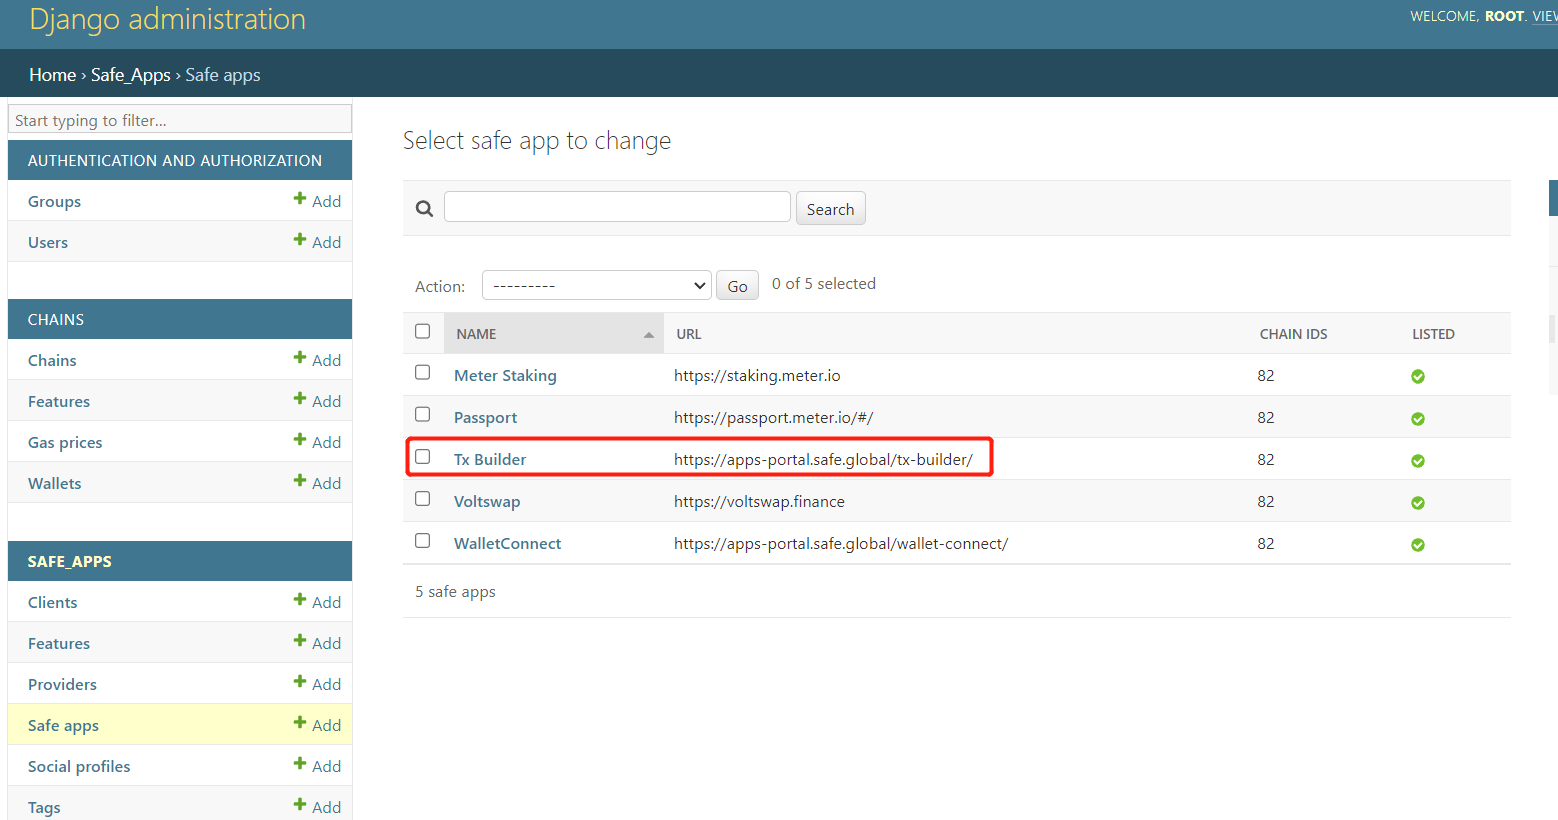
Task: Focus the sidebar filter input
Action: pyautogui.click(x=180, y=119)
